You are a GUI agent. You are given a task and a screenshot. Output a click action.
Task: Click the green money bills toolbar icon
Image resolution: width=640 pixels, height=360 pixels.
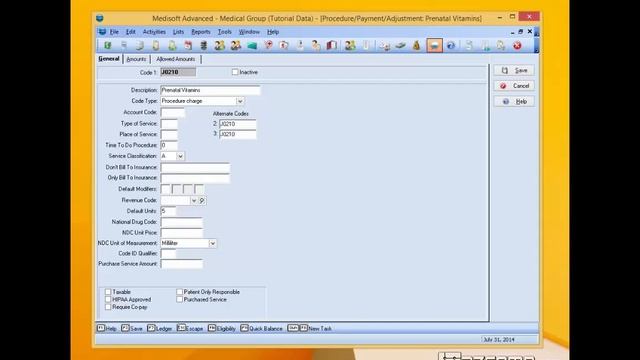pos(400,45)
